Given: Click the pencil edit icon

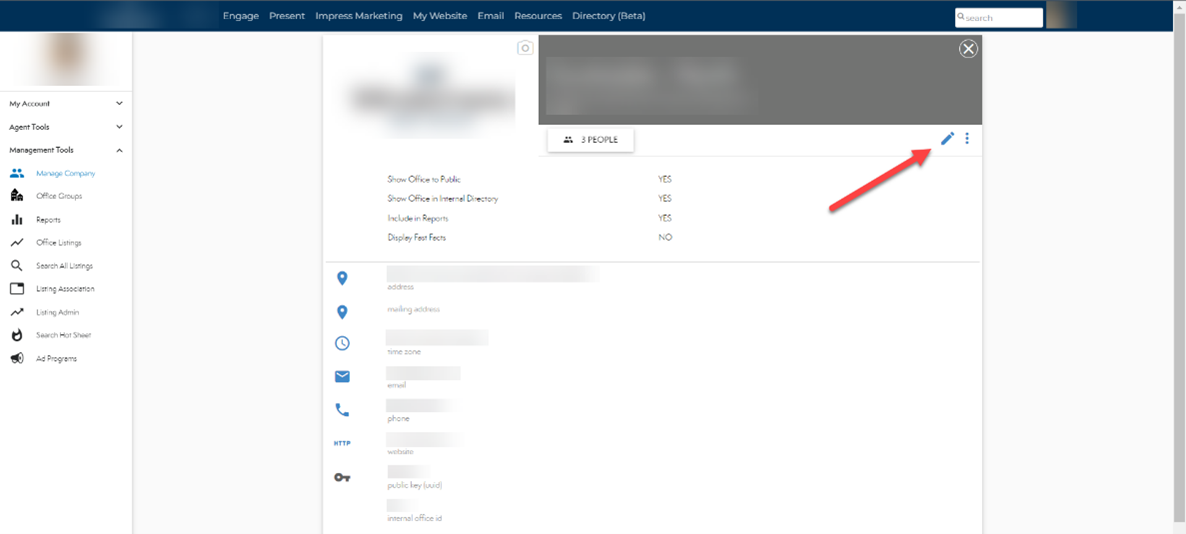Looking at the screenshot, I should (x=947, y=139).
